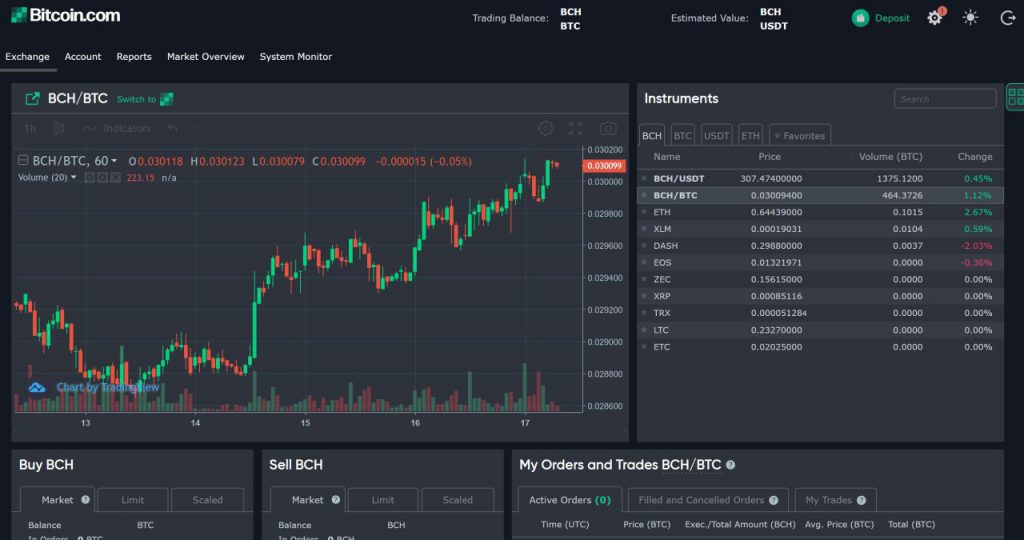This screenshot has width=1024, height=540.
Task: Mark BCH/USDT as favorite star
Action: pyautogui.click(x=645, y=178)
